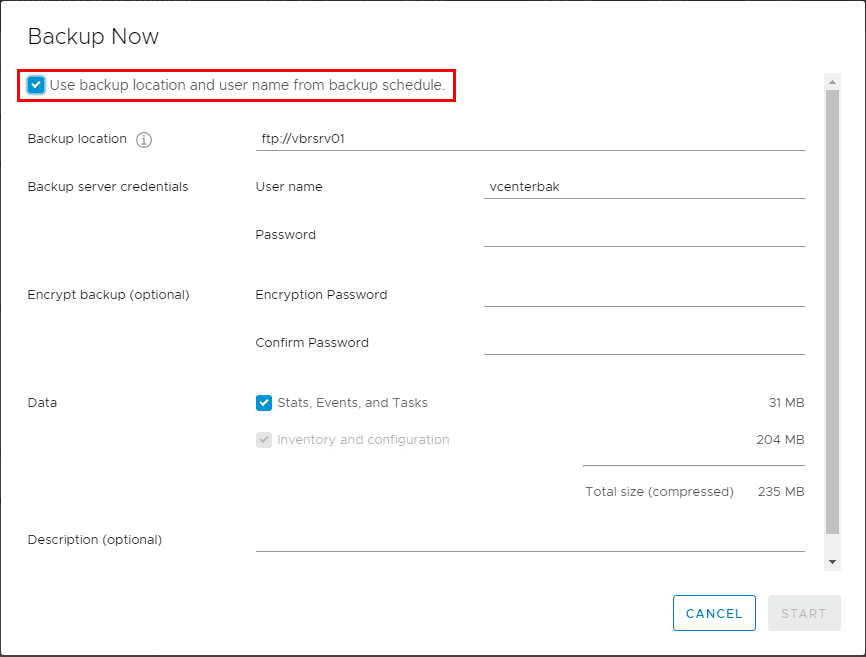Screen dimensions: 866x657
Task: Click the User name field showing vcenterbak
Action: [644, 187]
